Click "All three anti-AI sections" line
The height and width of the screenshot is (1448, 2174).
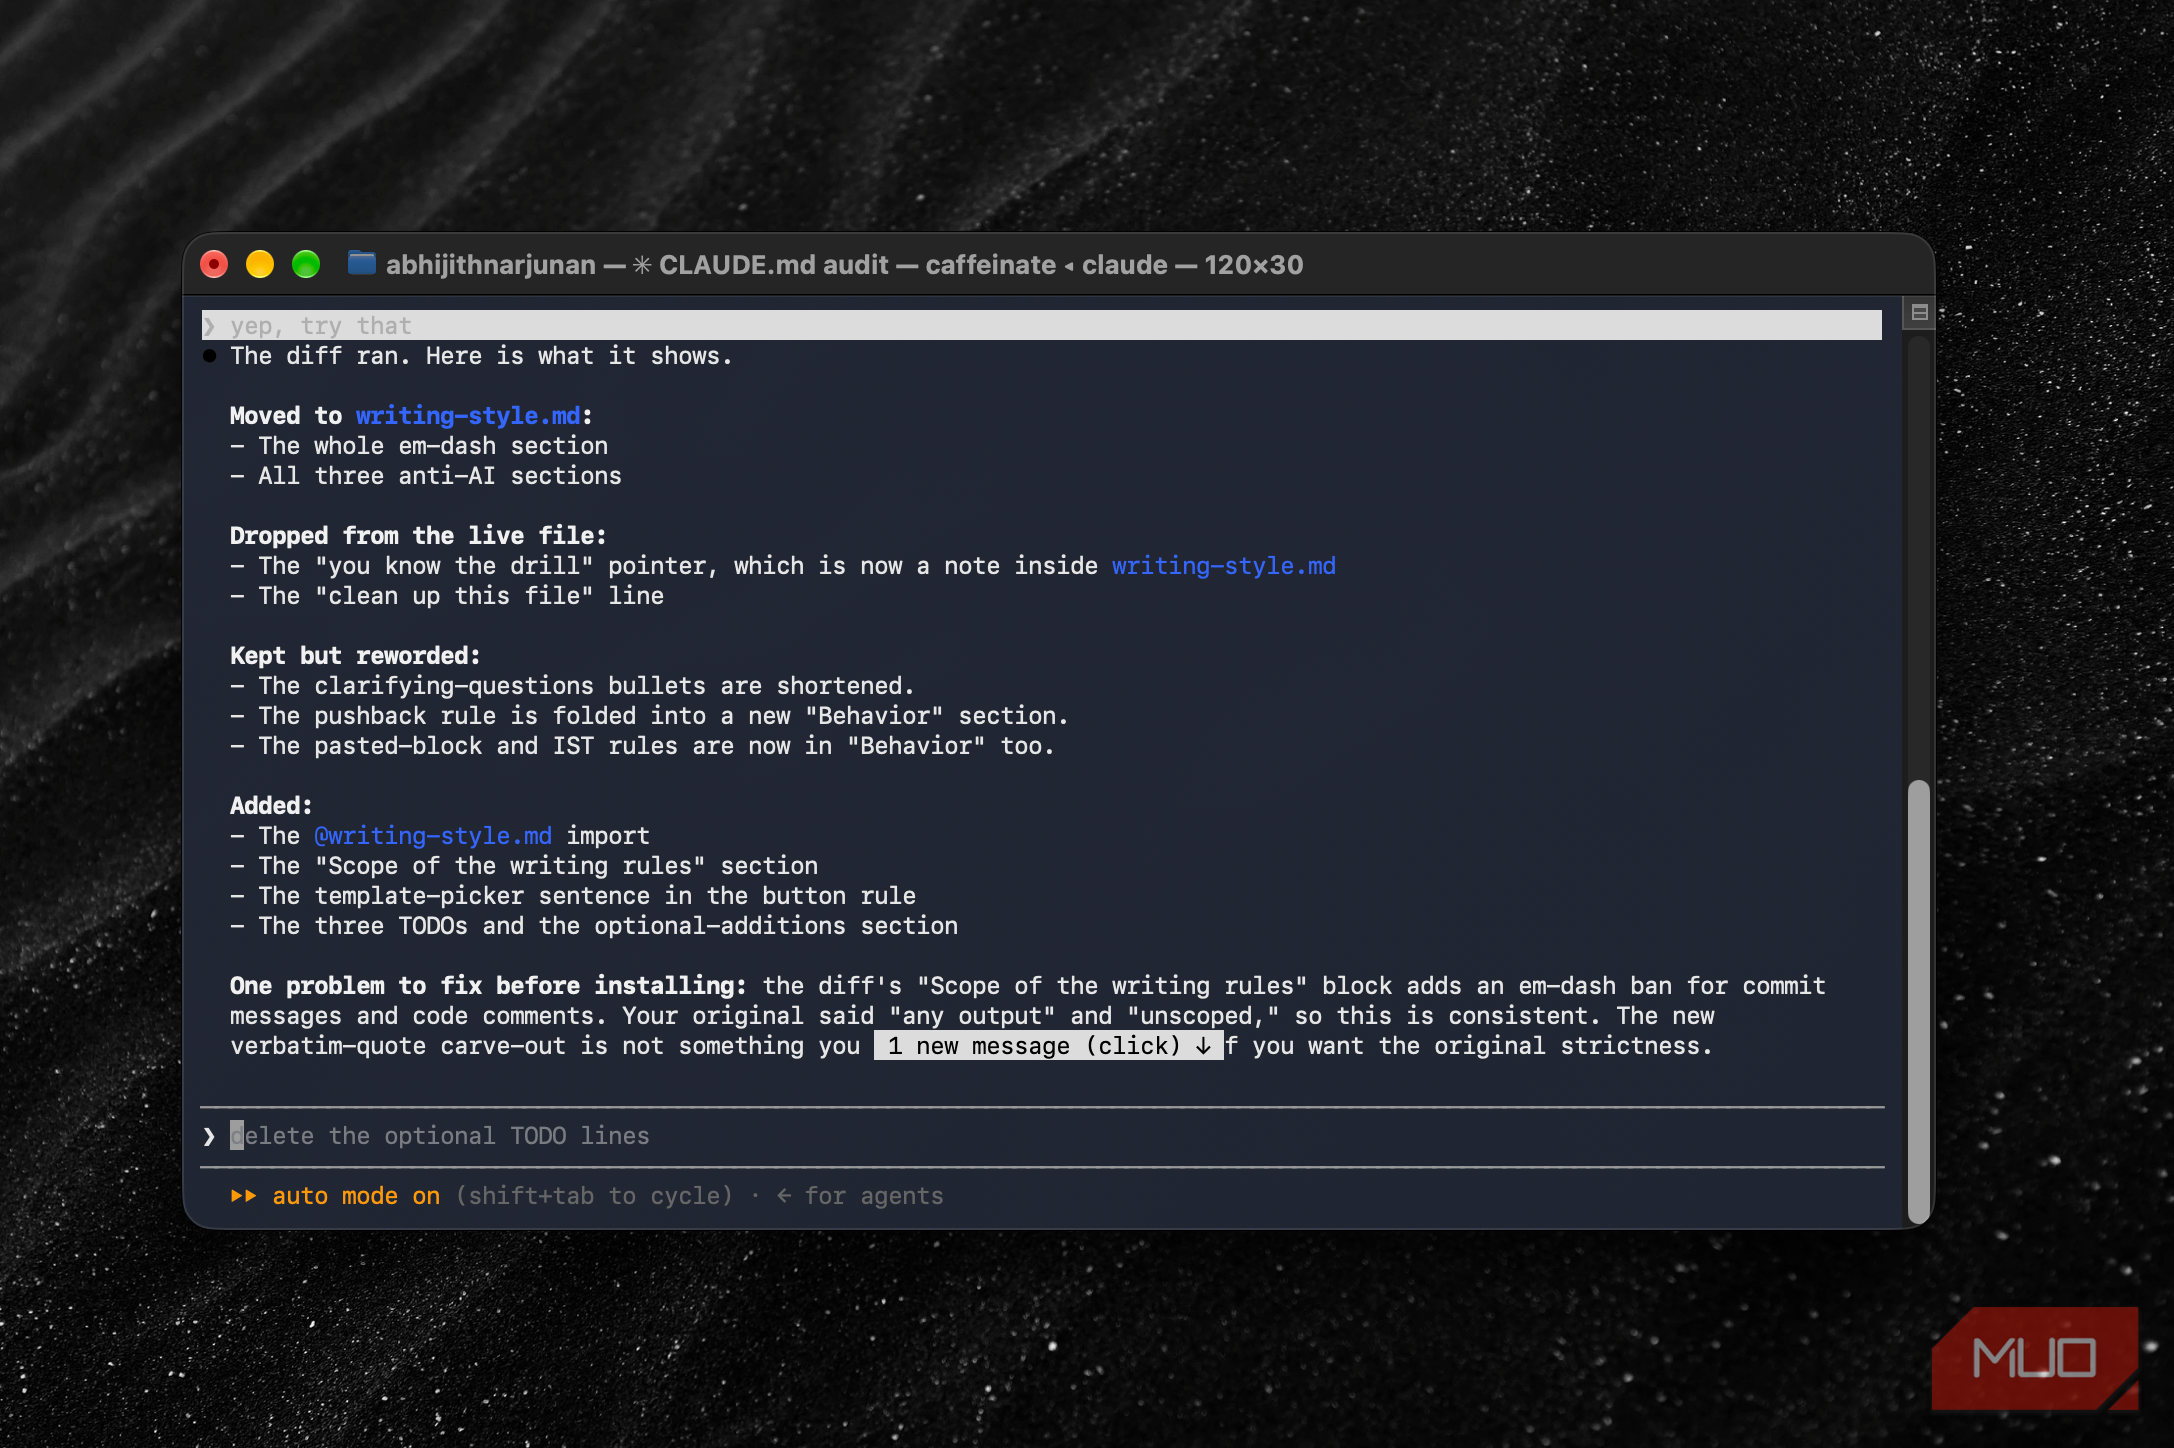(426, 476)
